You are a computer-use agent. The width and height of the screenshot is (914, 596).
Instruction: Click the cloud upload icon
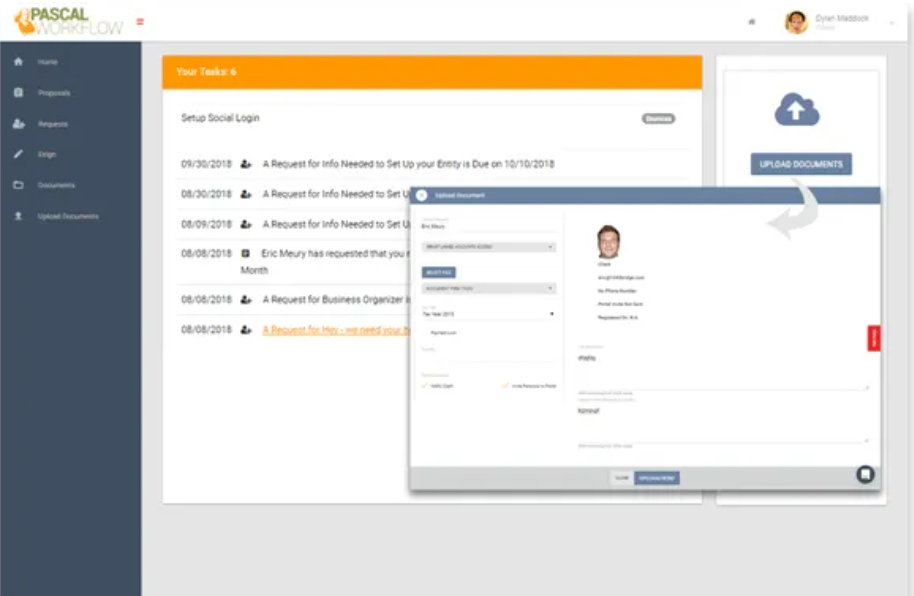tap(797, 109)
